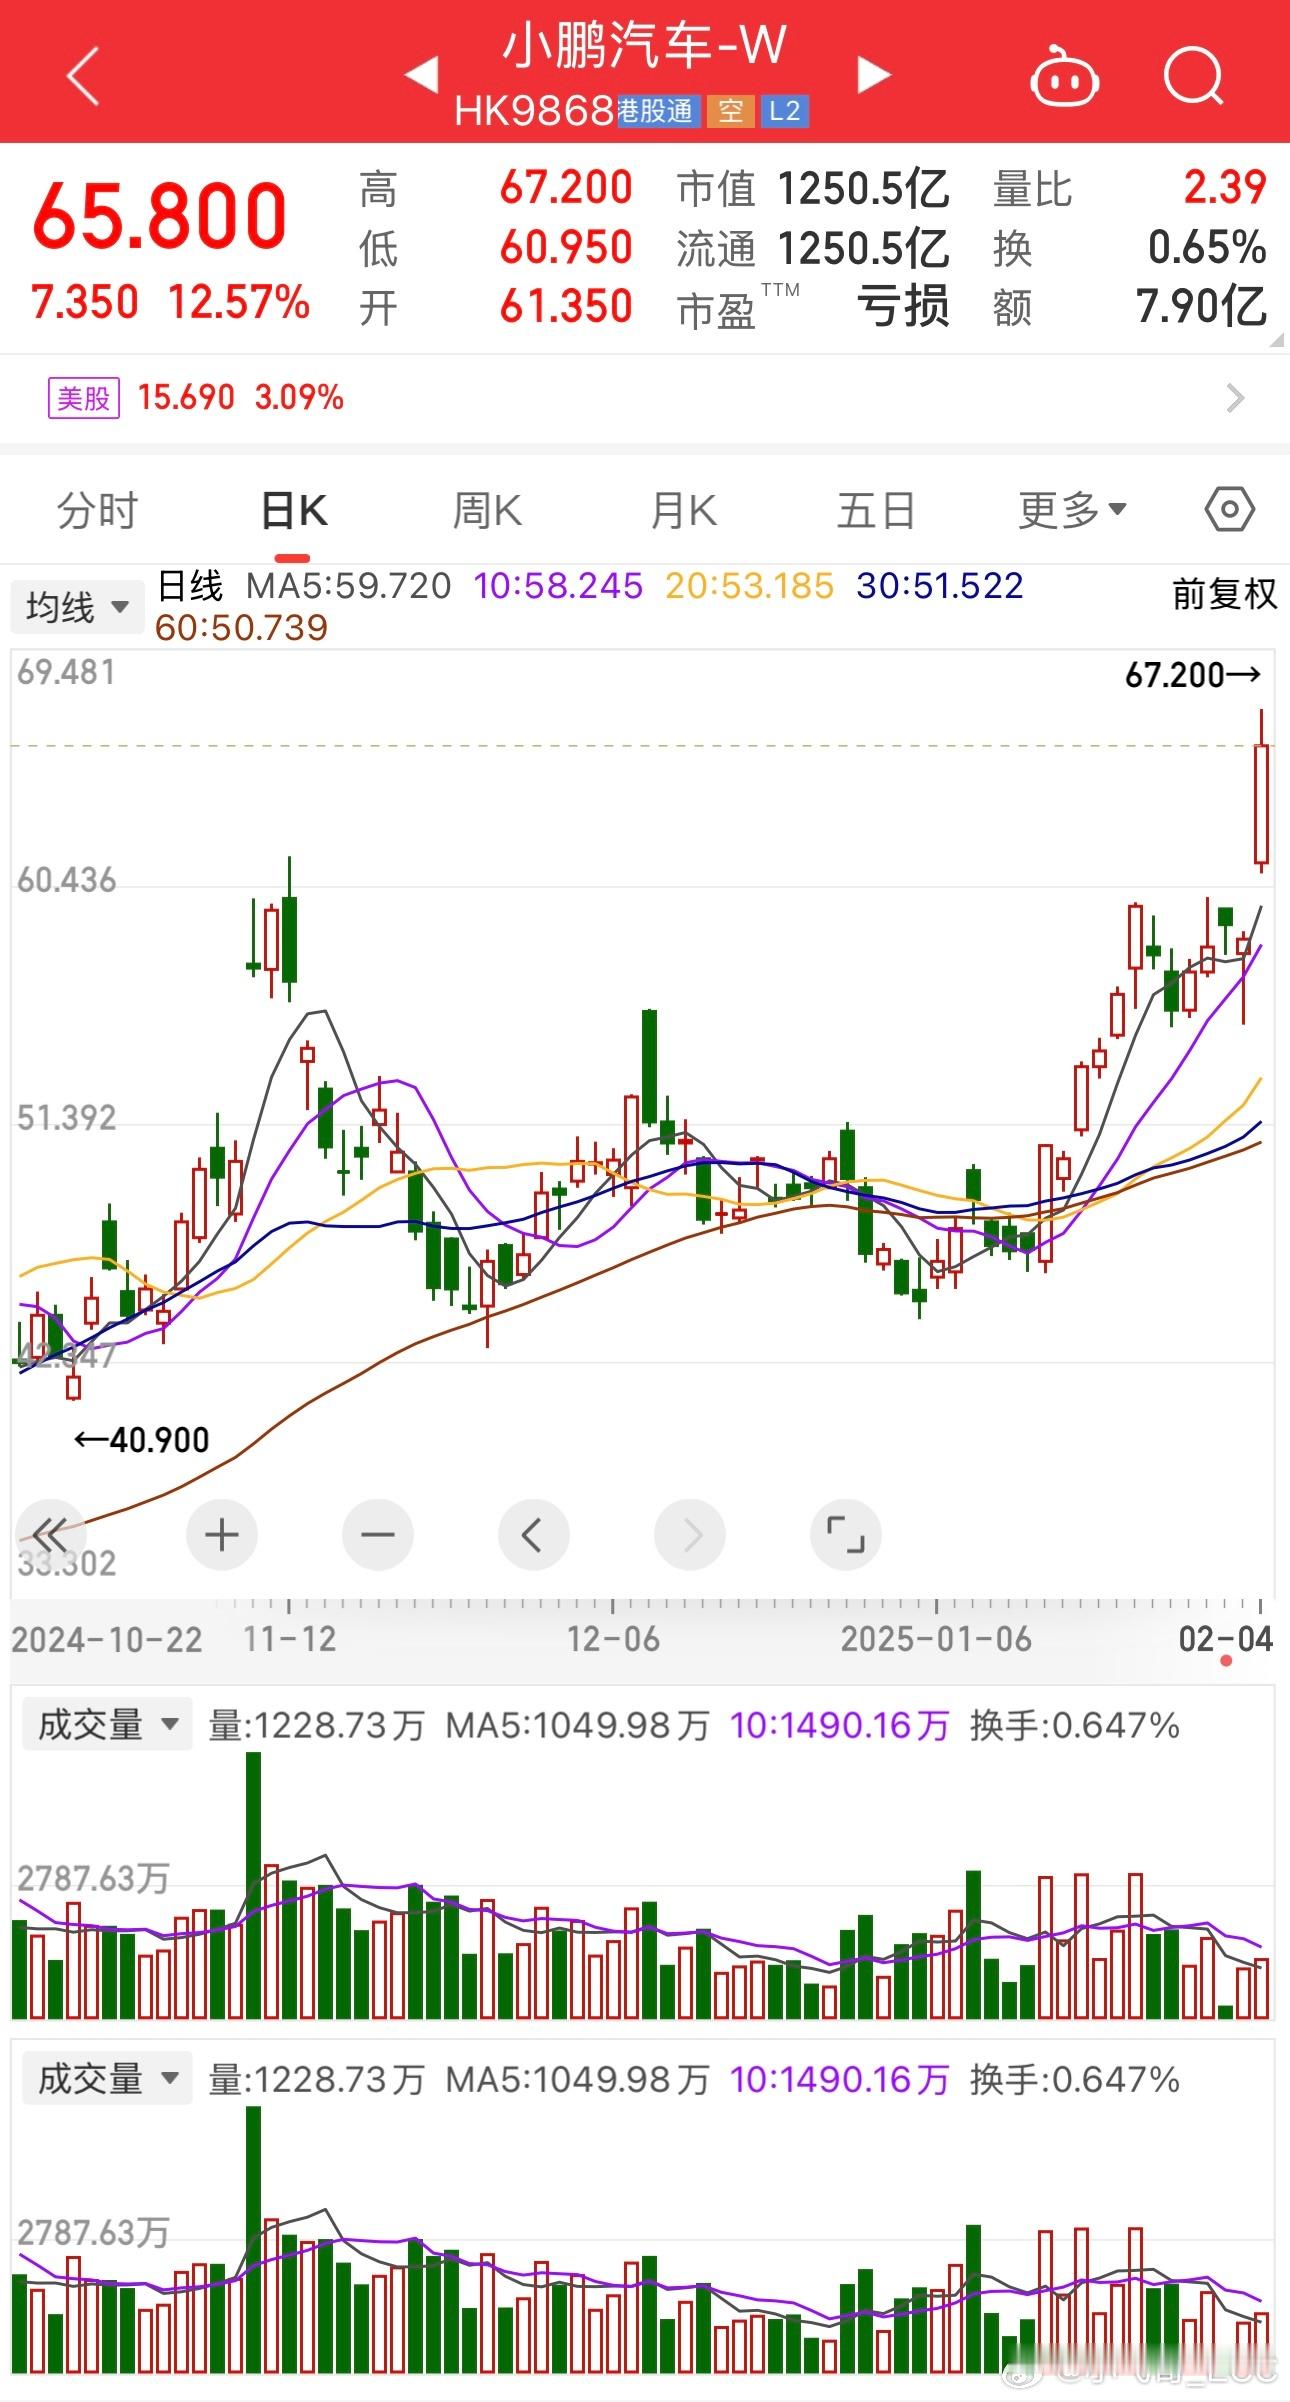
Task: Jump to earliest data double-arrow button
Action: pyautogui.click(x=49, y=1534)
